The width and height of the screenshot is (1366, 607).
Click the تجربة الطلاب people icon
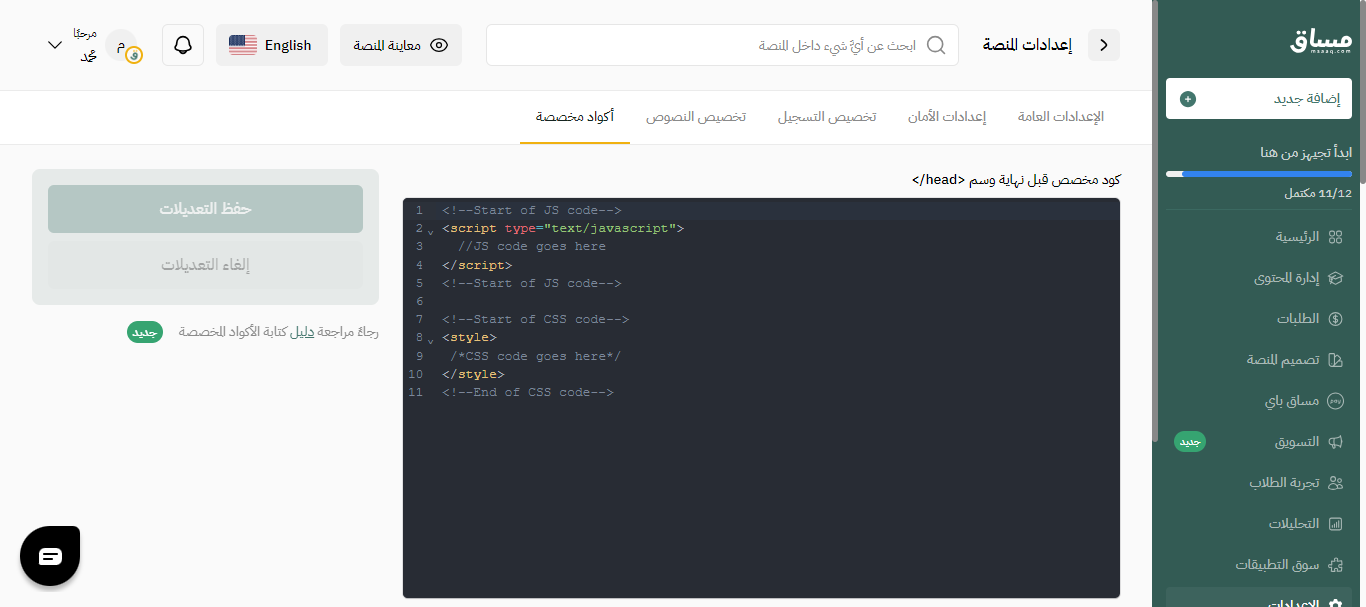(x=1335, y=483)
